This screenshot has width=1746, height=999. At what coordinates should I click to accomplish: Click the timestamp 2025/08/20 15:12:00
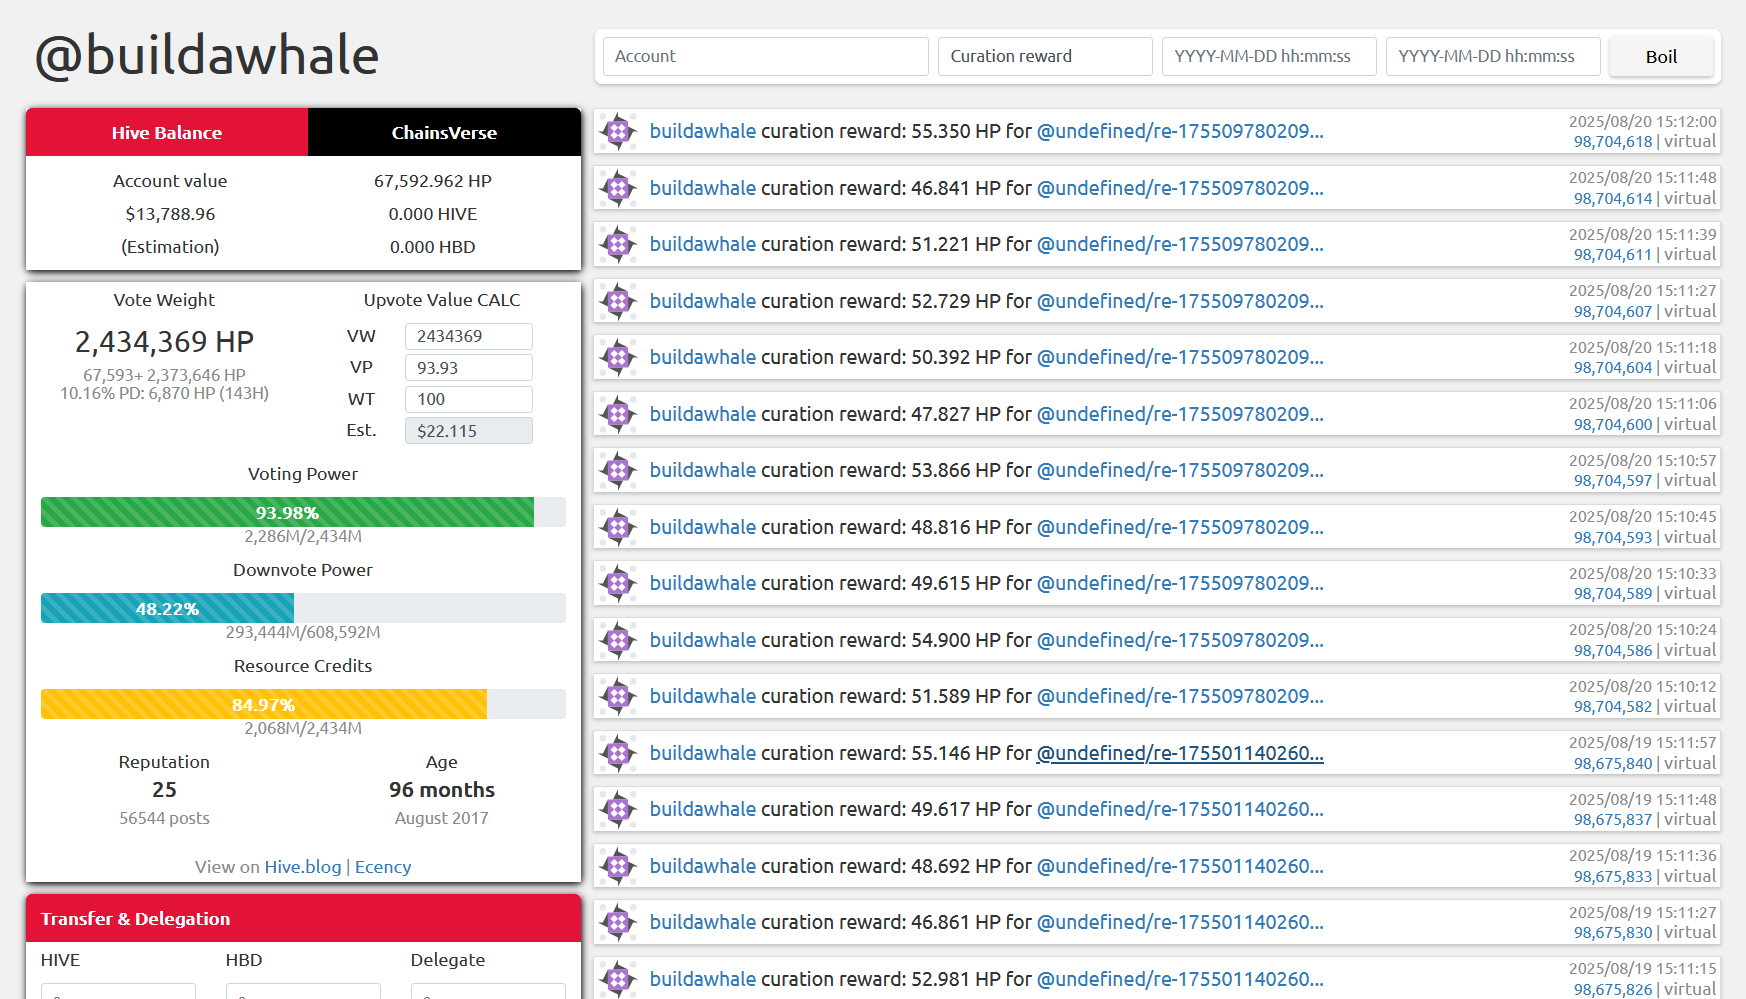coord(1642,122)
